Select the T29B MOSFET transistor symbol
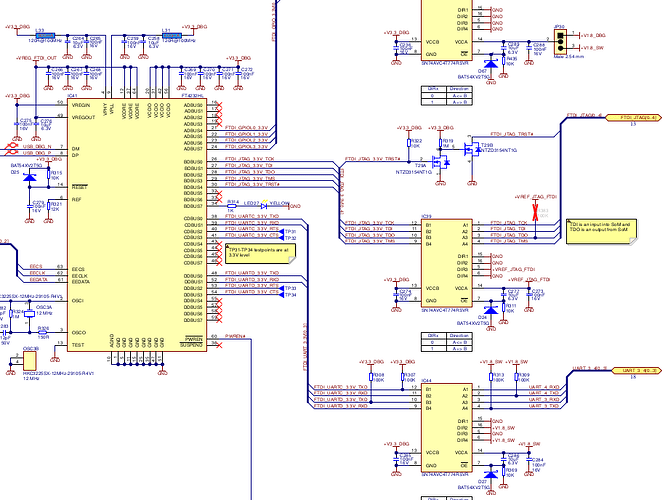The width and height of the screenshot is (667, 500). pos(472,149)
